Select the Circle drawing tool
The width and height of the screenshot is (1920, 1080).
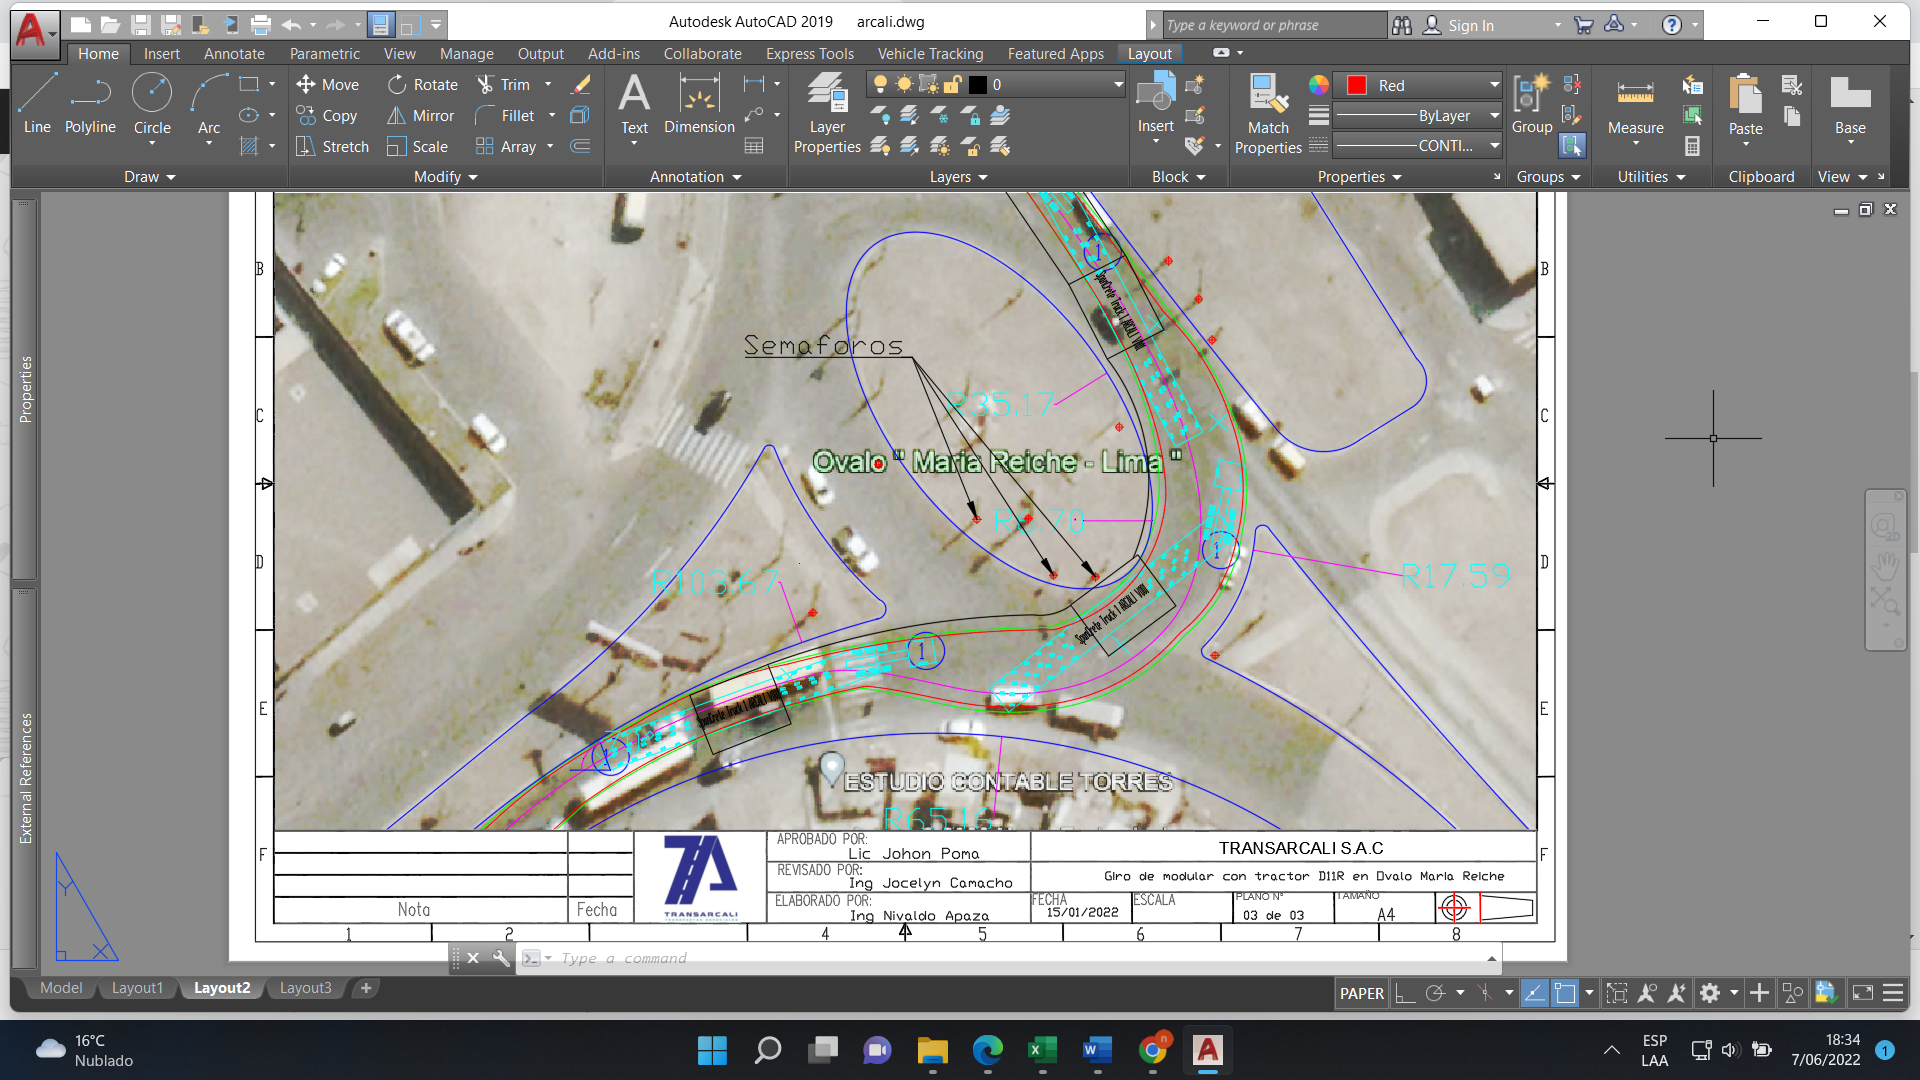click(152, 105)
